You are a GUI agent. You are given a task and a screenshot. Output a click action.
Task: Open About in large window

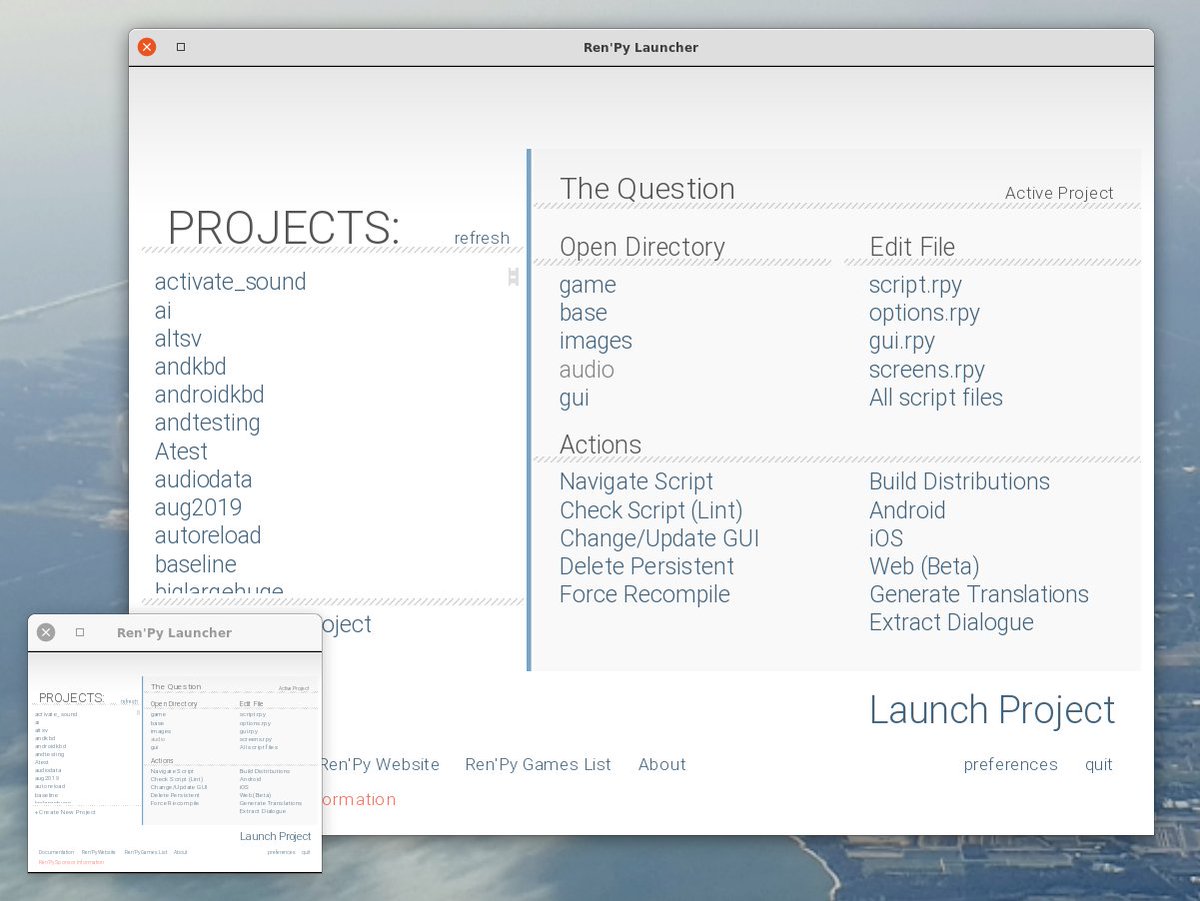662,764
